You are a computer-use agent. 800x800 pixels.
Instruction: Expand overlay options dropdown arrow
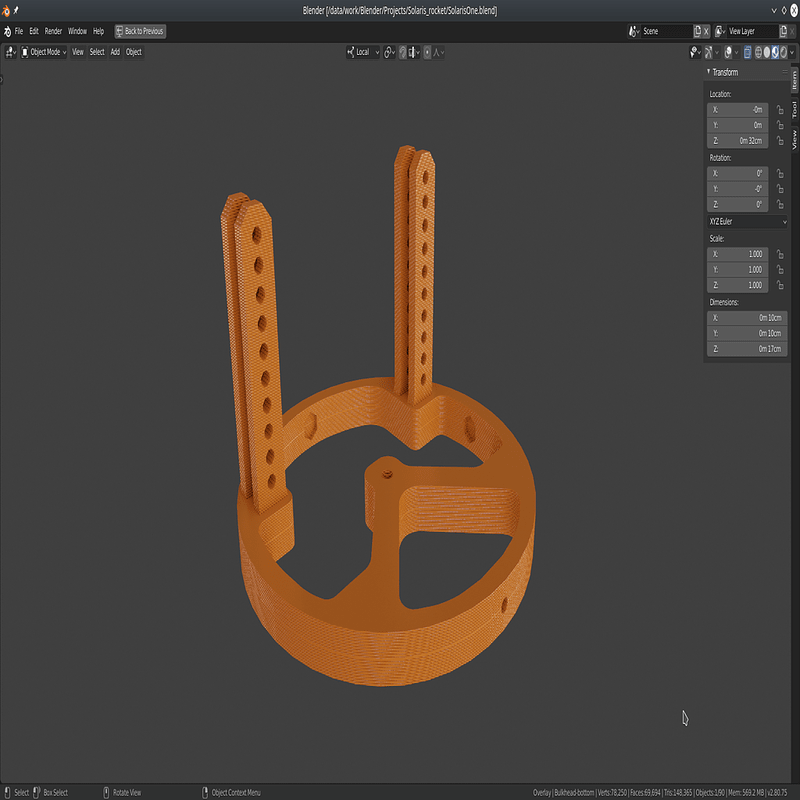(737, 52)
